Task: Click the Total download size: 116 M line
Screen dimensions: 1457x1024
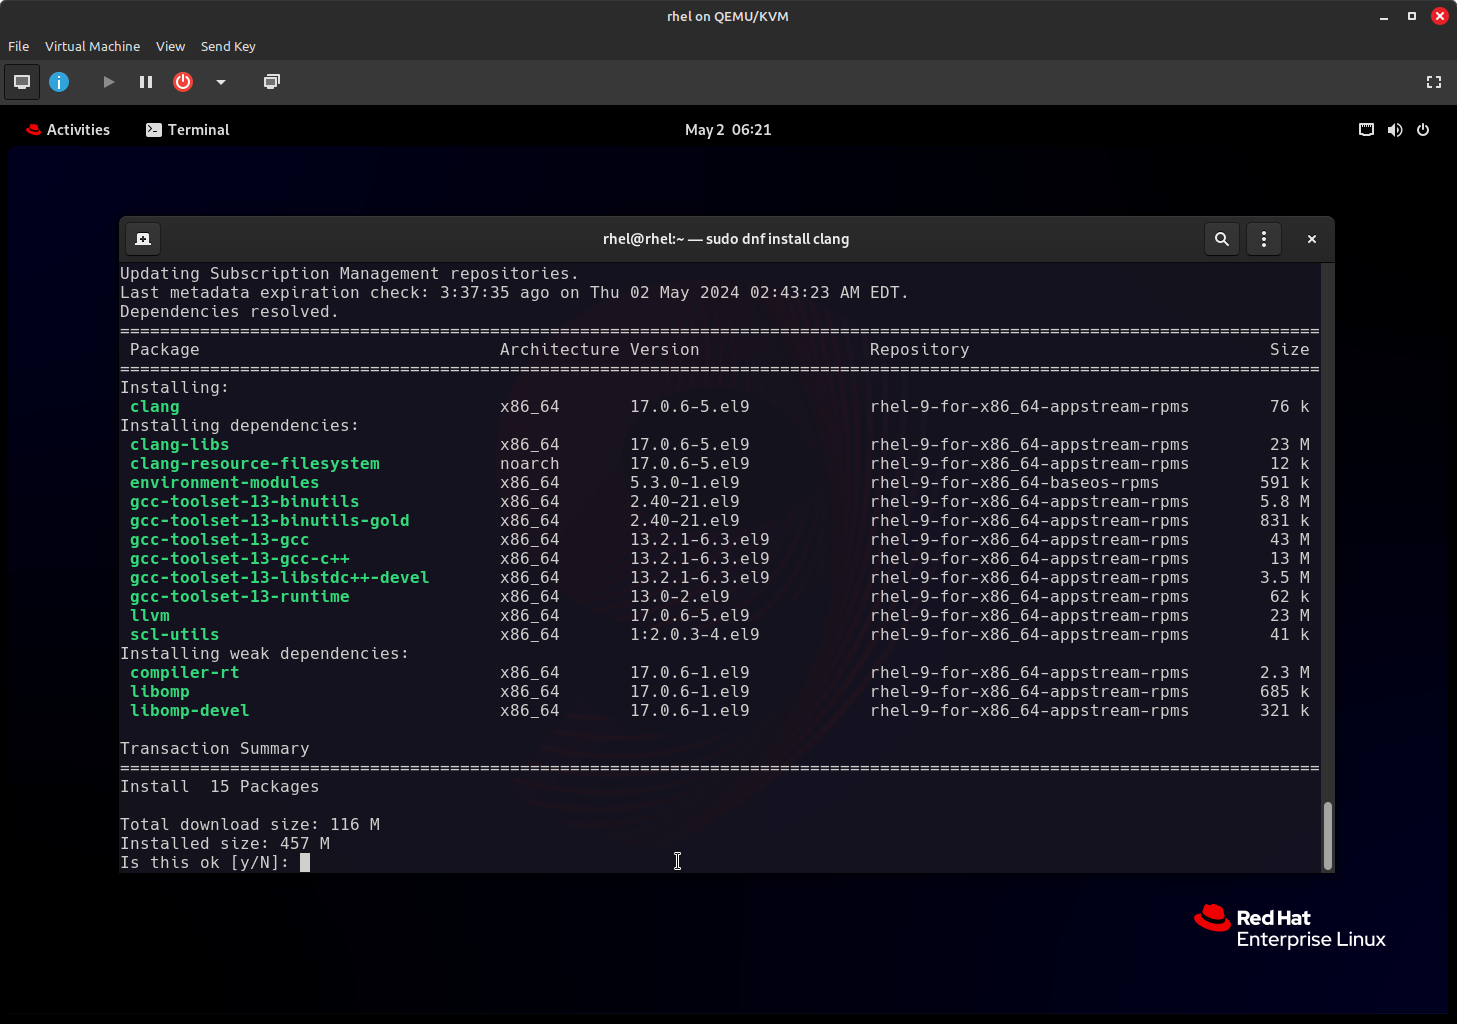Action: [250, 825]
